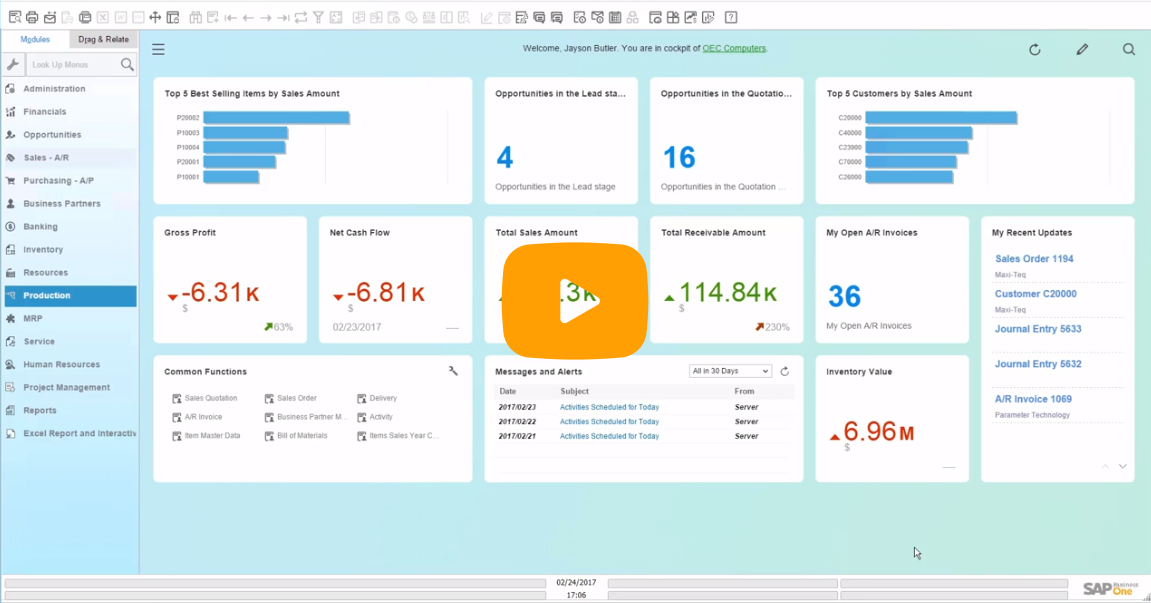This screenshot has height=603, width=1151.
Task: Click the OEC Computers company link
Action: (x=734, y=48)
